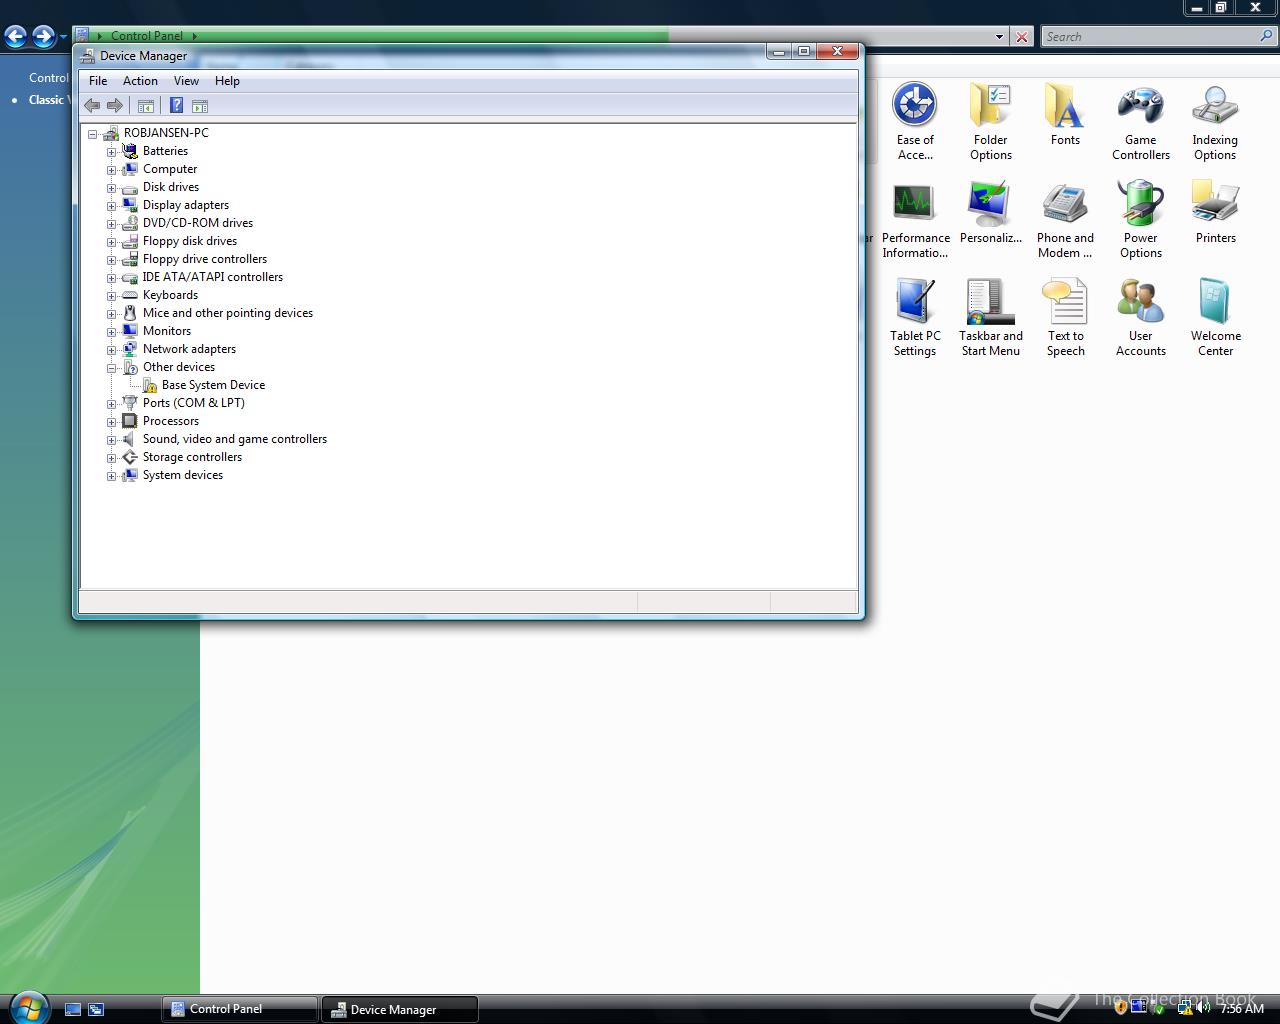Click the Windows Start orb
This screenshot has height=1024, width=1280.
28,1006
